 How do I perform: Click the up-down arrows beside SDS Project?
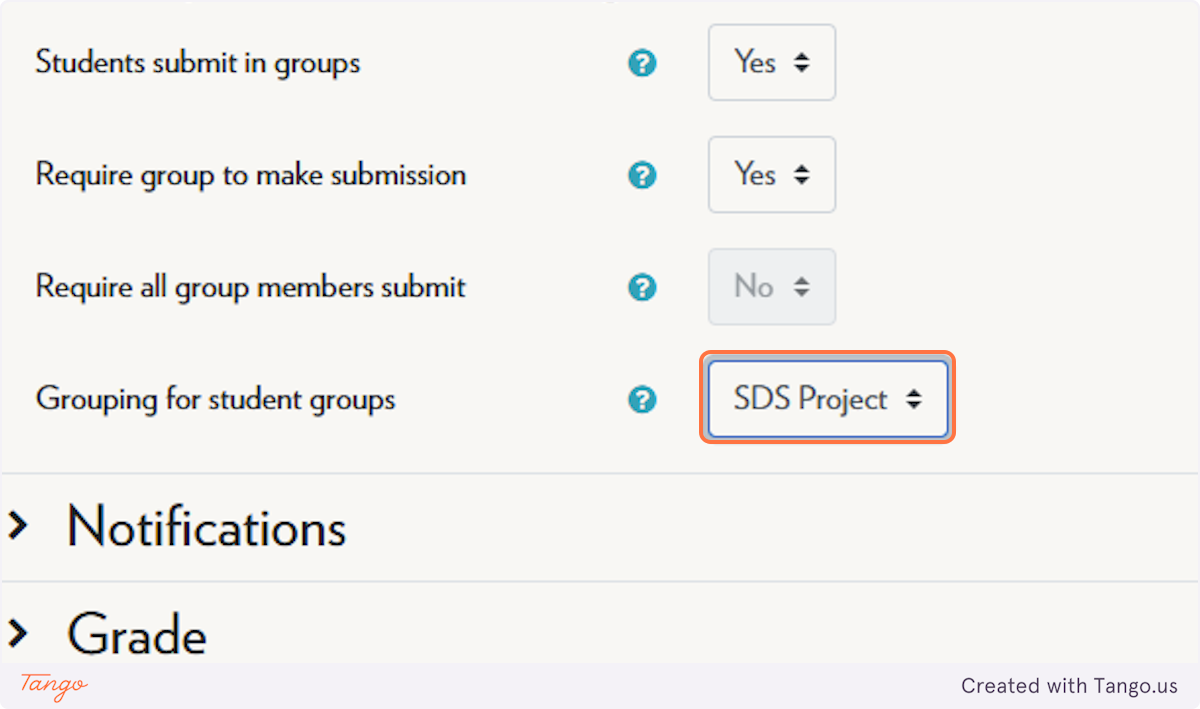(913, 400)
